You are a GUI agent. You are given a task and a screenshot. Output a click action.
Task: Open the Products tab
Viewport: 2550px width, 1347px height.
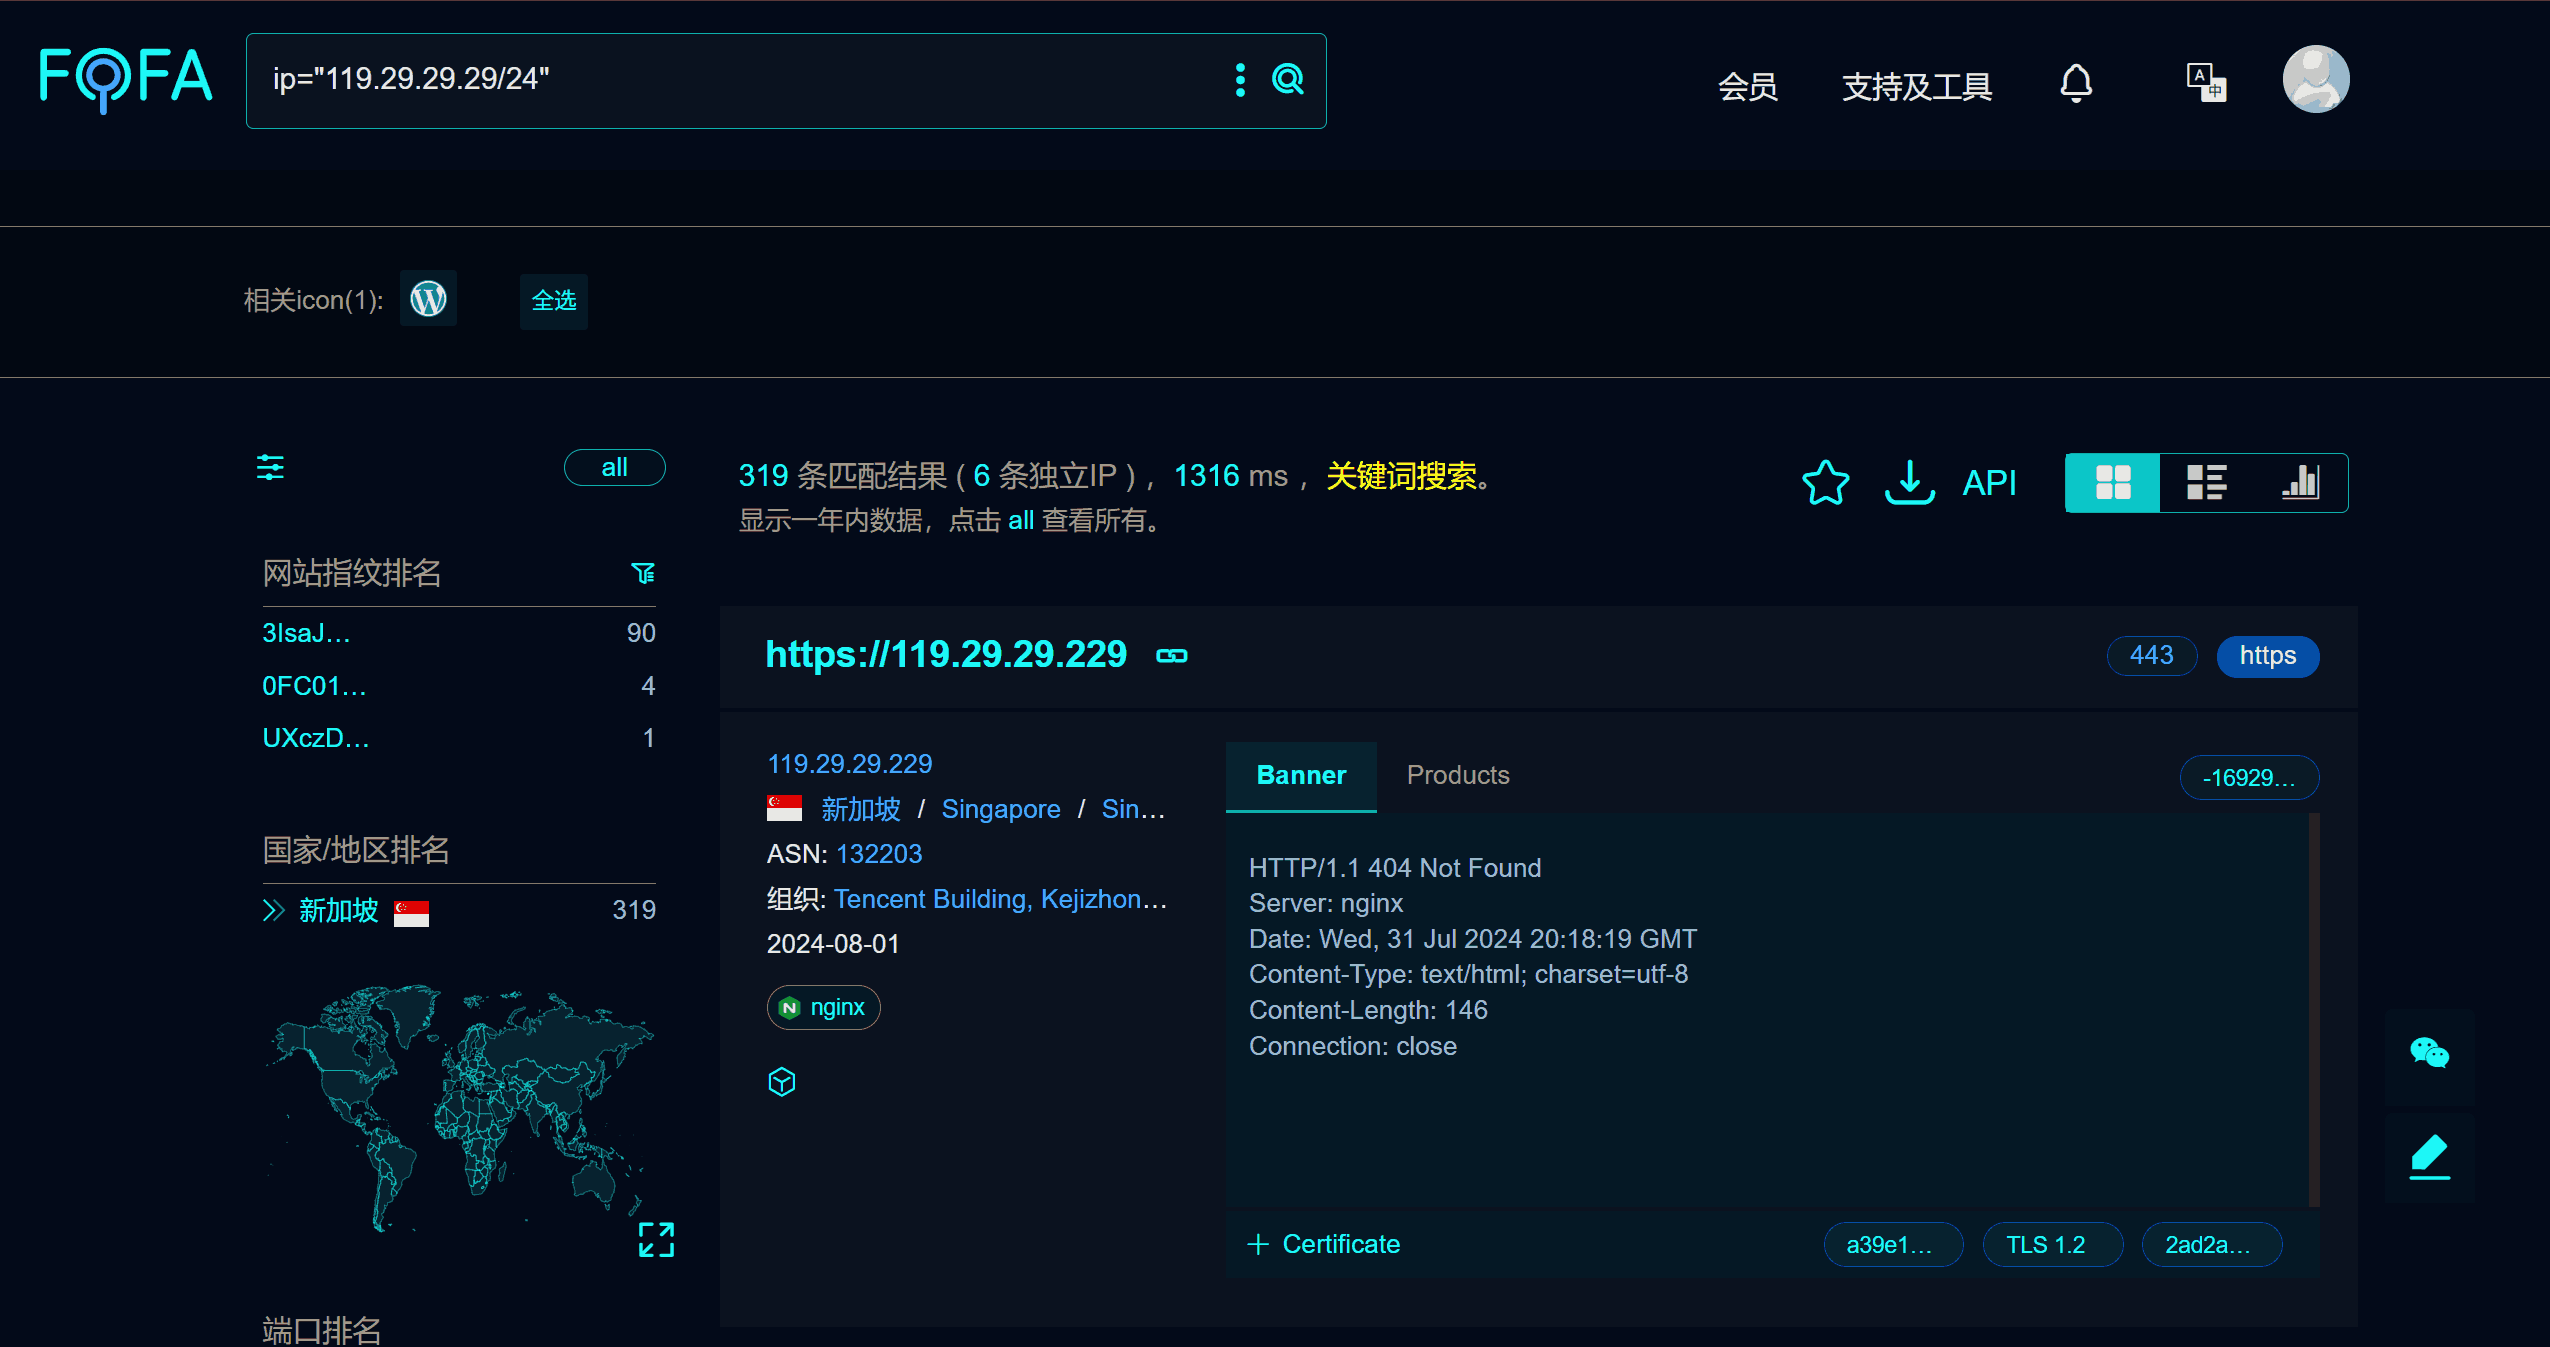1457,775
